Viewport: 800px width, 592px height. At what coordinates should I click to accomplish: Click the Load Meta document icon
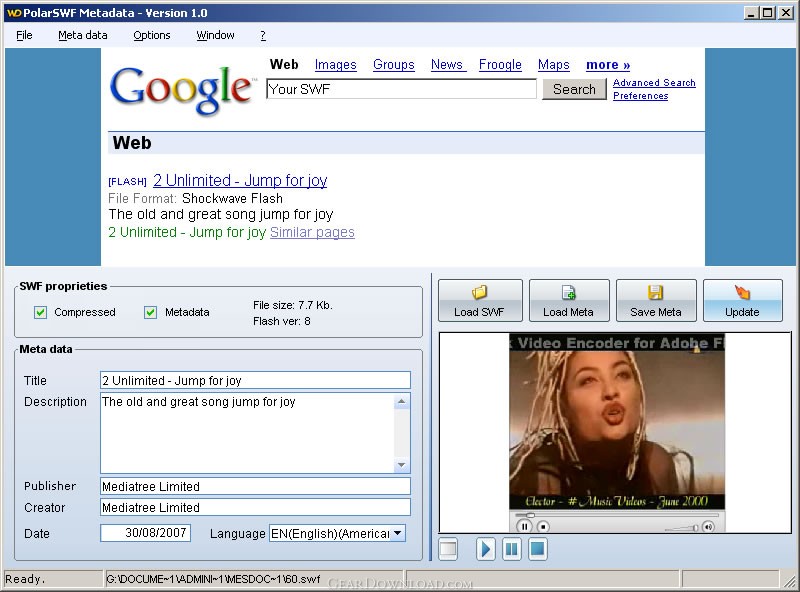coord(568,292)
